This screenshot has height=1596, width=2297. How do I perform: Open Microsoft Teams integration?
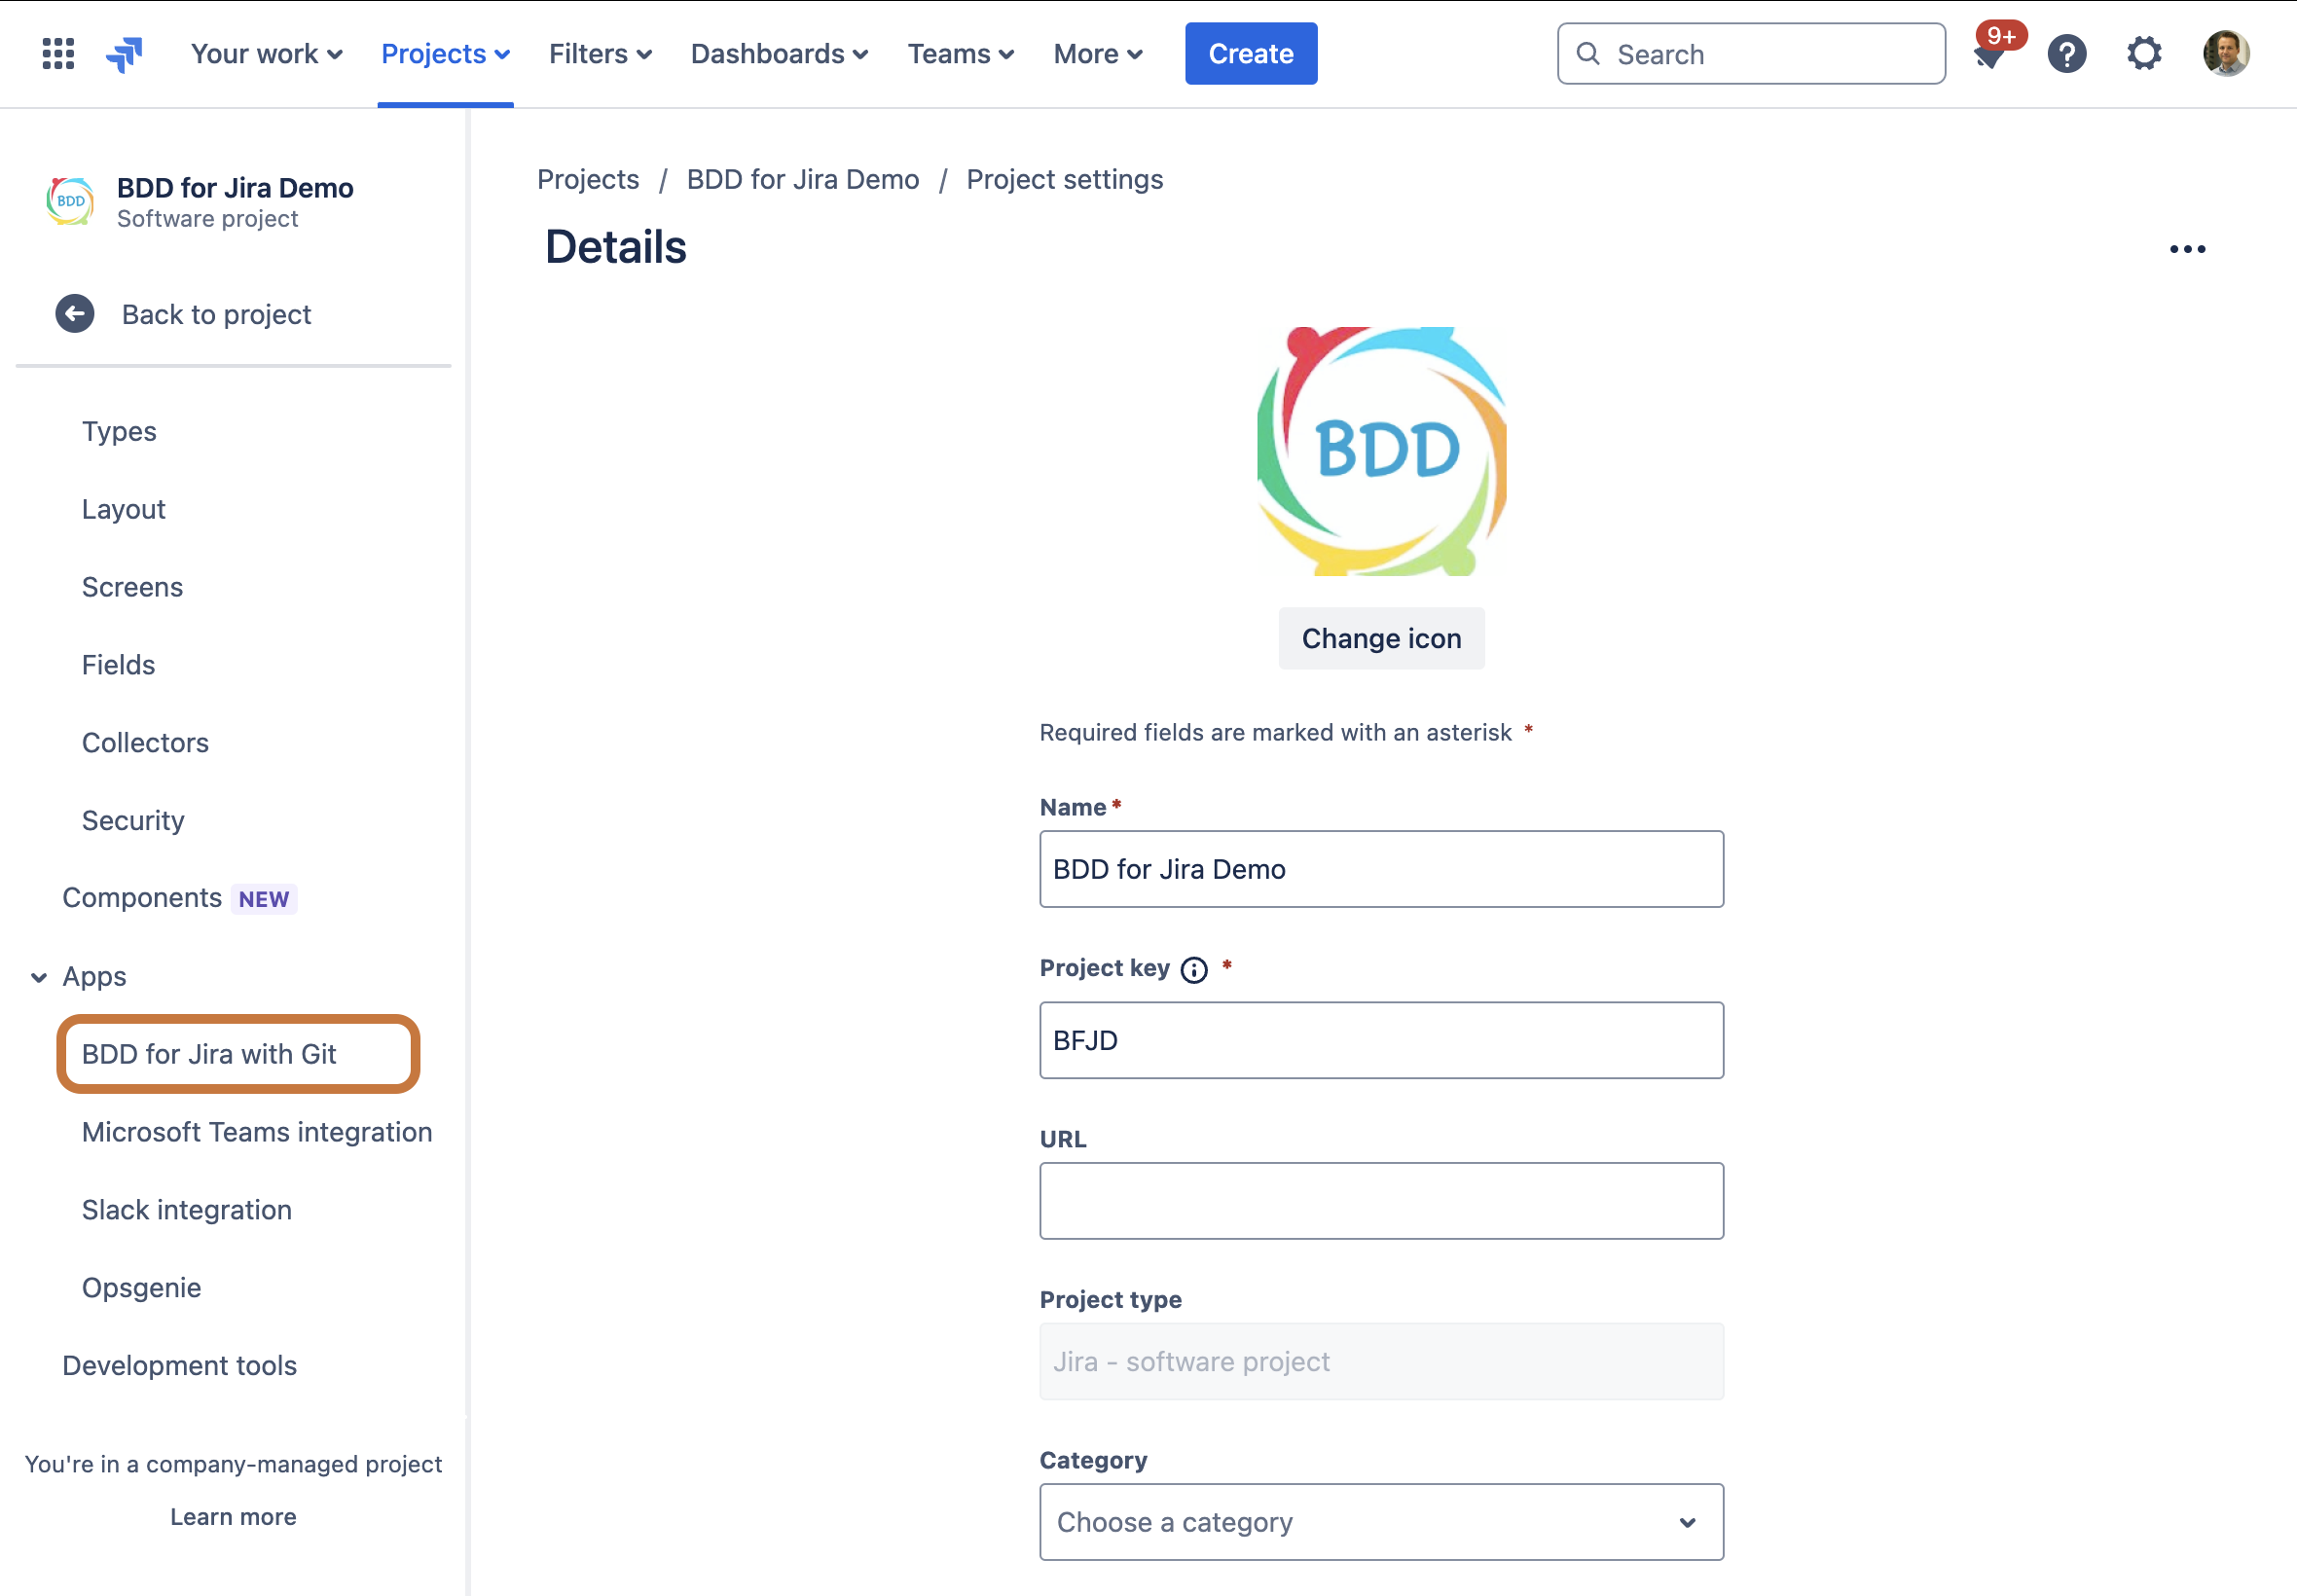[x=257, y=1132]
